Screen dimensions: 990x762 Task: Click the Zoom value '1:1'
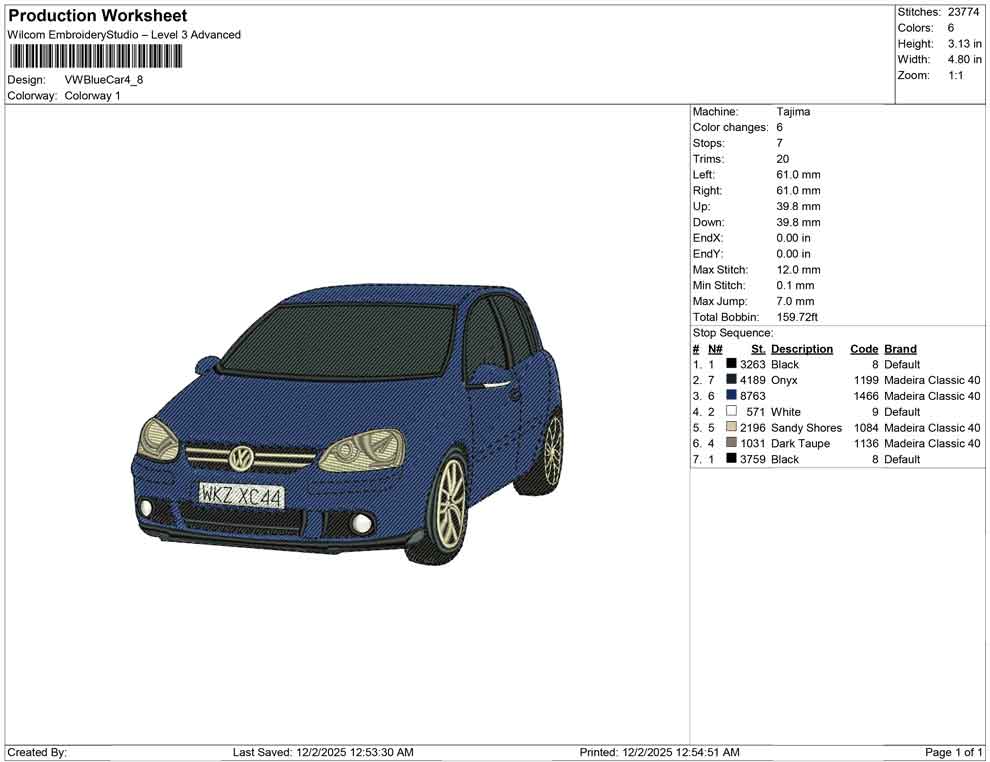pyautogui.click(x=956, y=75)
